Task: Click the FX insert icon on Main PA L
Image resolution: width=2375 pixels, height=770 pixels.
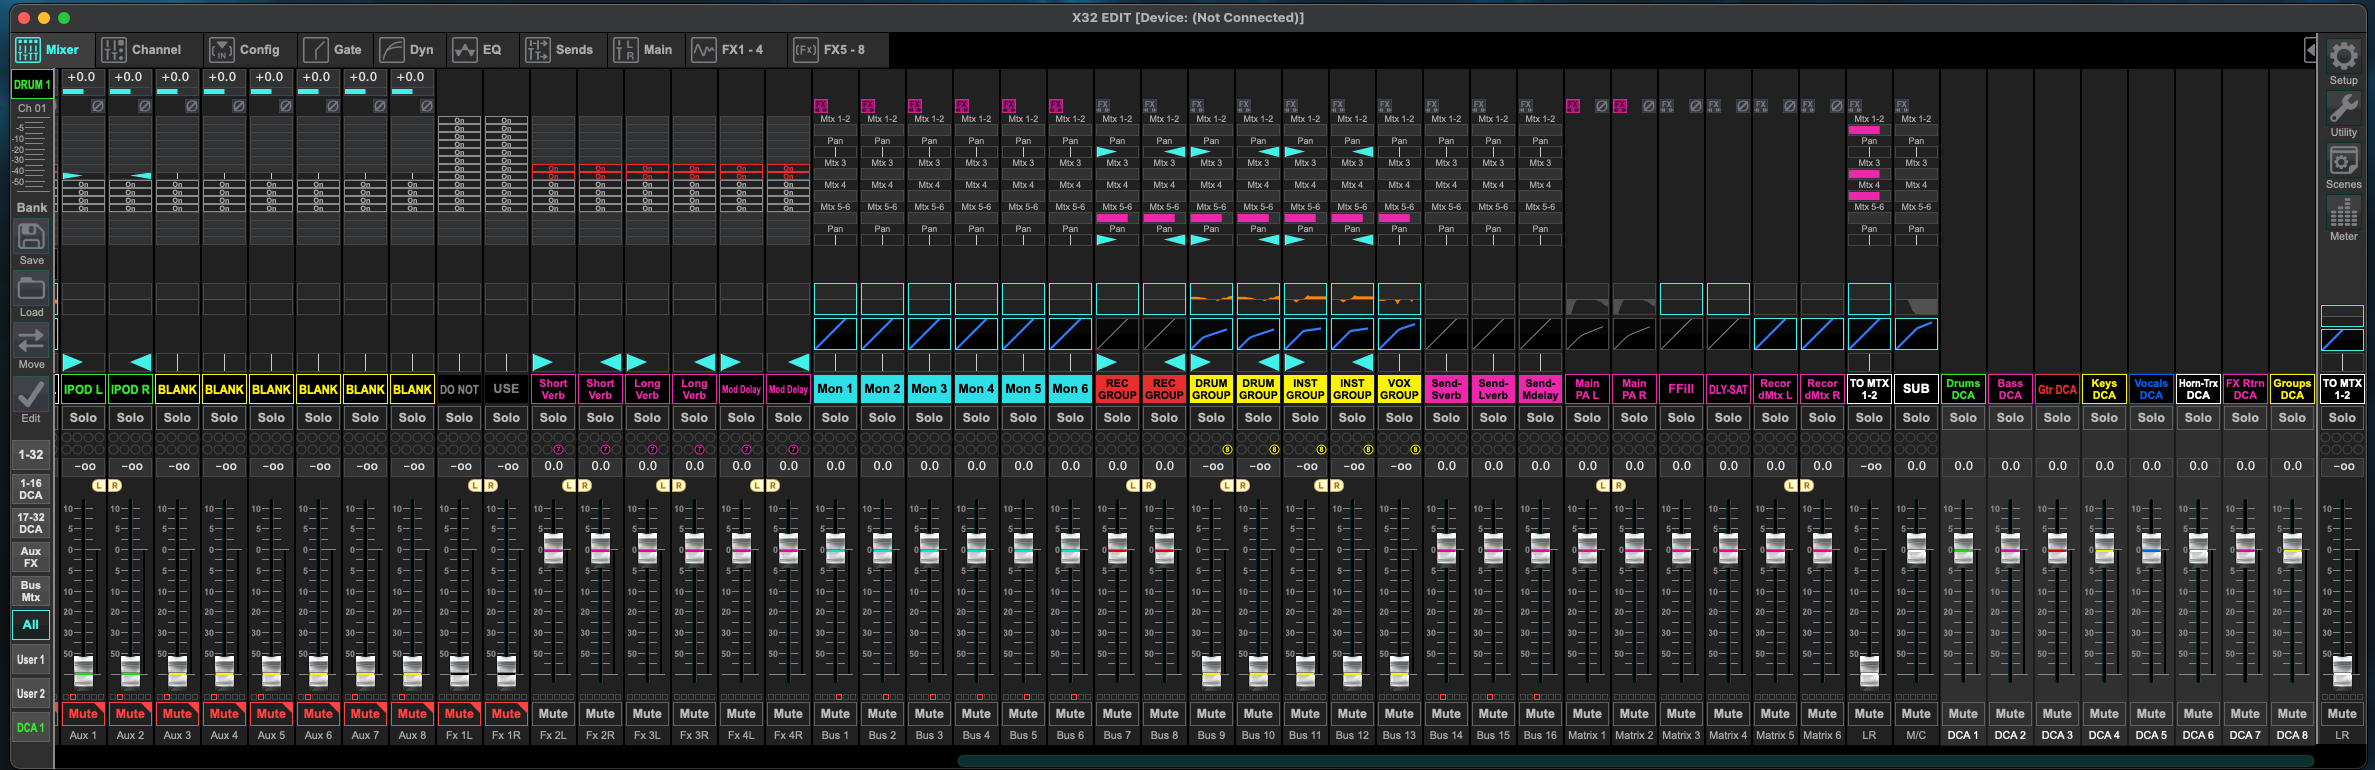Action: pos(1573,105)
